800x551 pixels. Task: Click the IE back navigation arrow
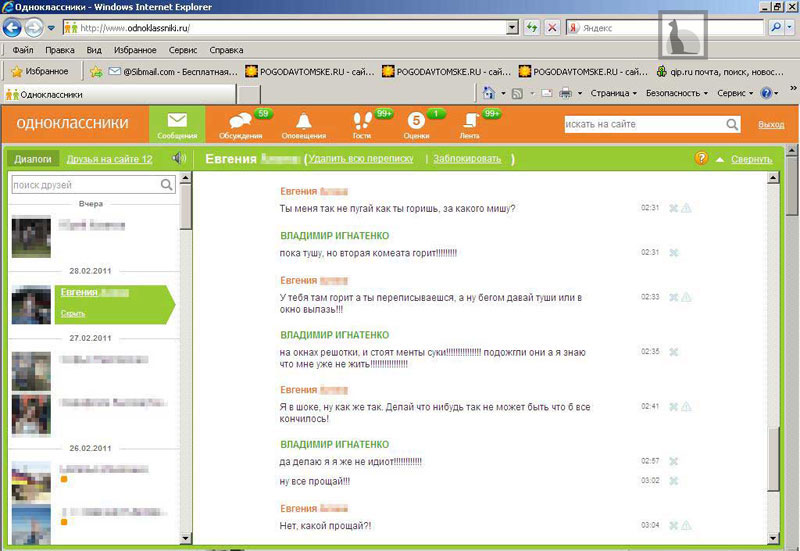tap(12, 28)
